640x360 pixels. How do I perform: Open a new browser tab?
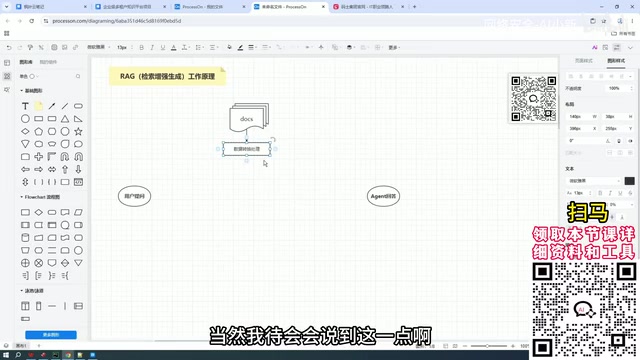(x=414, y=7)
